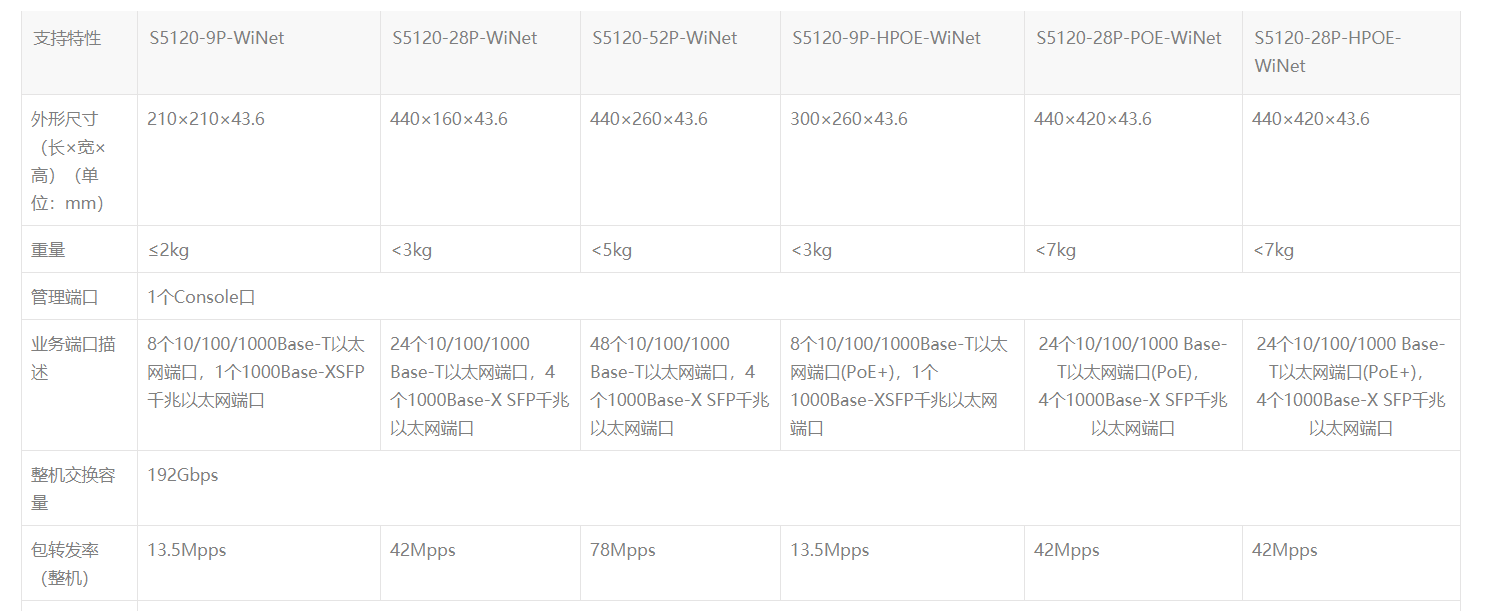Viewport: 1494px width, 611px height.
Task: Click the 管理端口 row label
Action: point(64,297)
